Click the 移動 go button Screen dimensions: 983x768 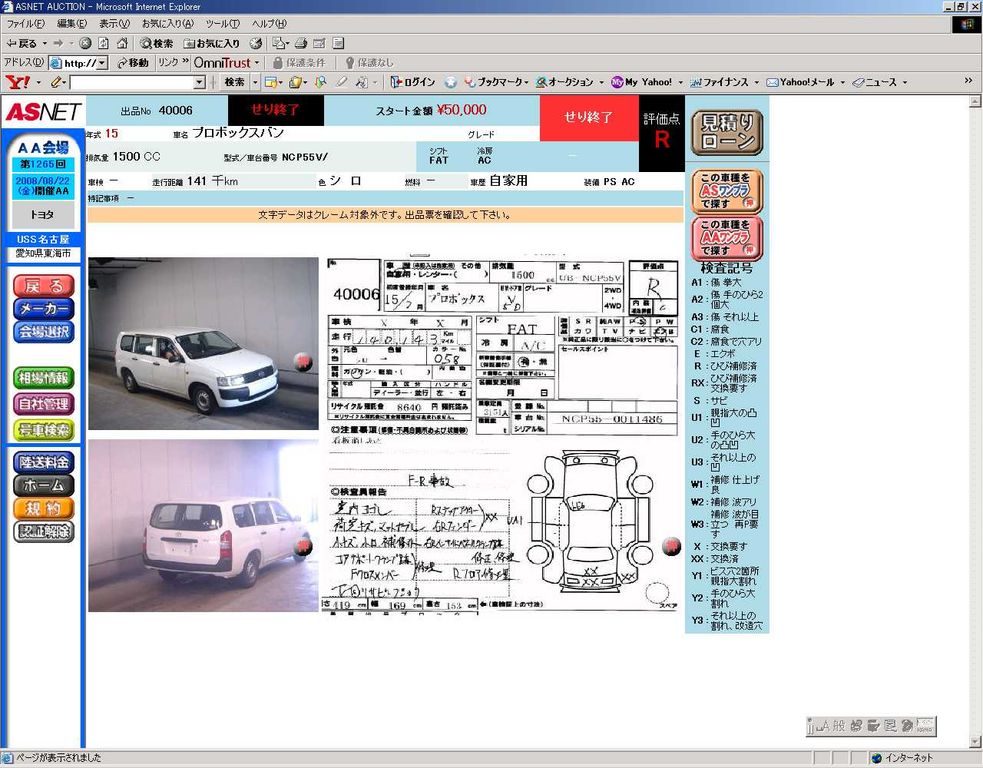[133, 63]
